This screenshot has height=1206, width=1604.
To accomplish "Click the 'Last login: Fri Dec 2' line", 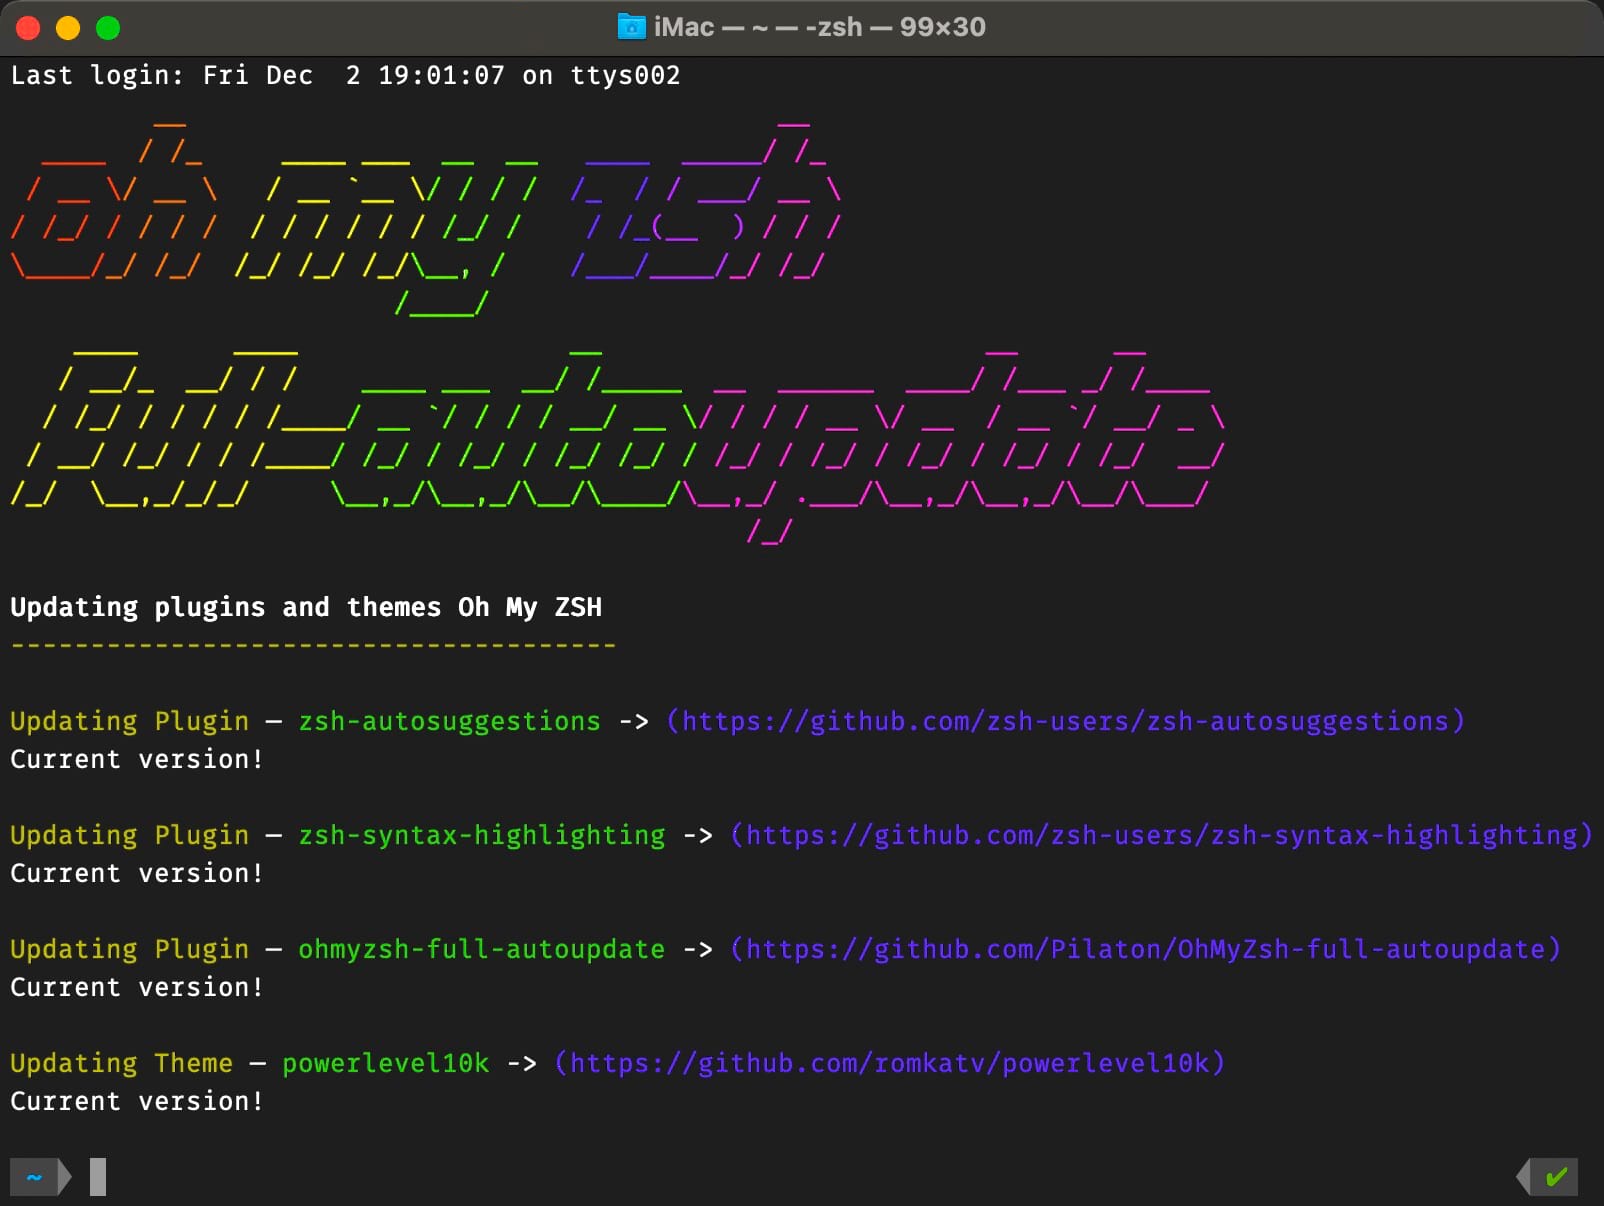I will coord(345,76).
